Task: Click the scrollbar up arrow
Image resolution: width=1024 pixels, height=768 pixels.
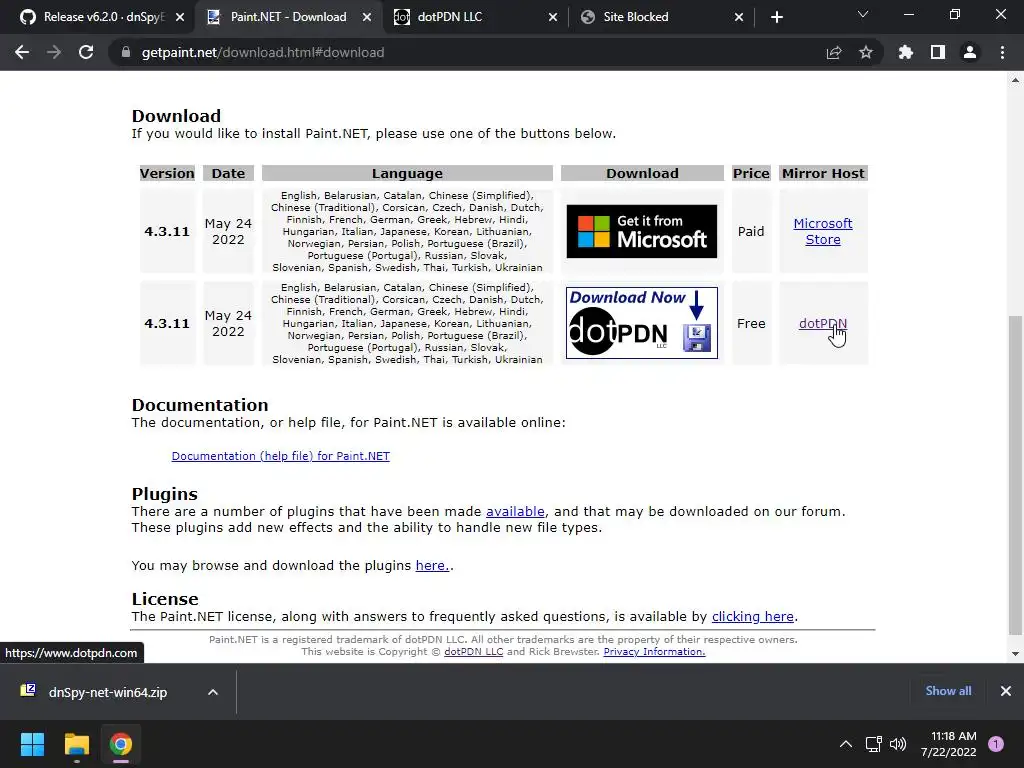Action: [x=1015, y=80]
